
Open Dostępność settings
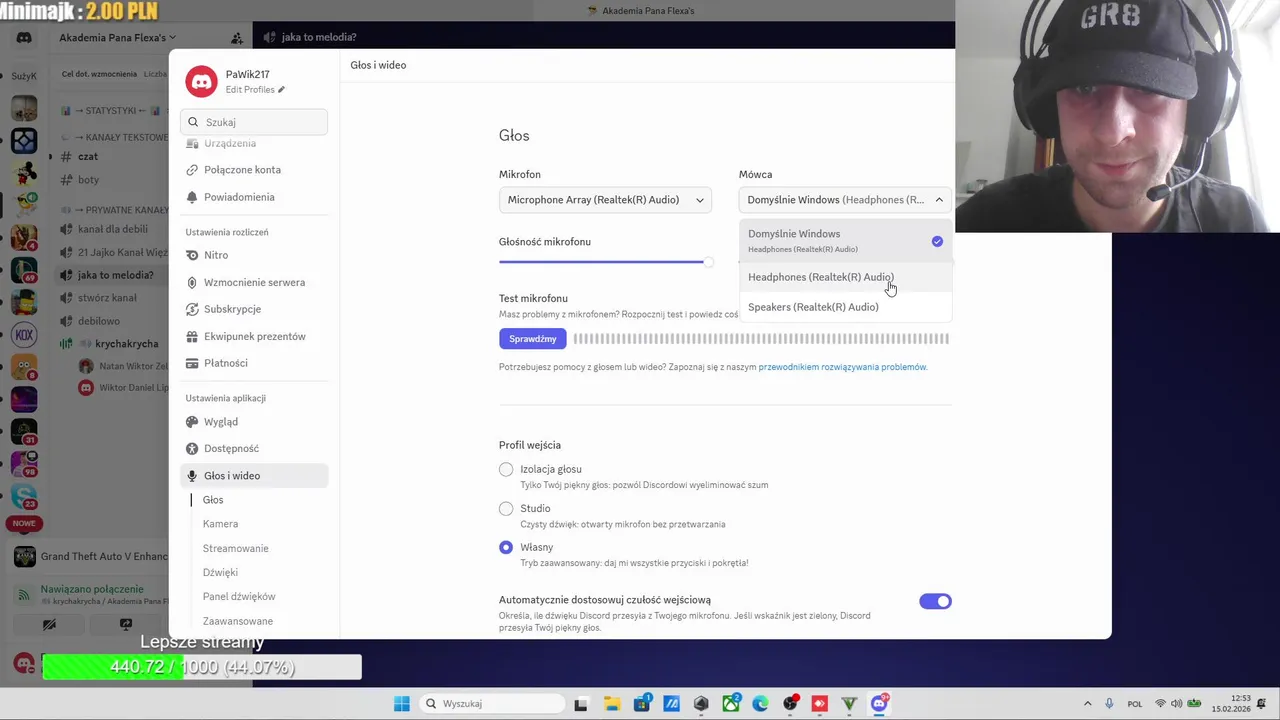click(x=254, y=449)
